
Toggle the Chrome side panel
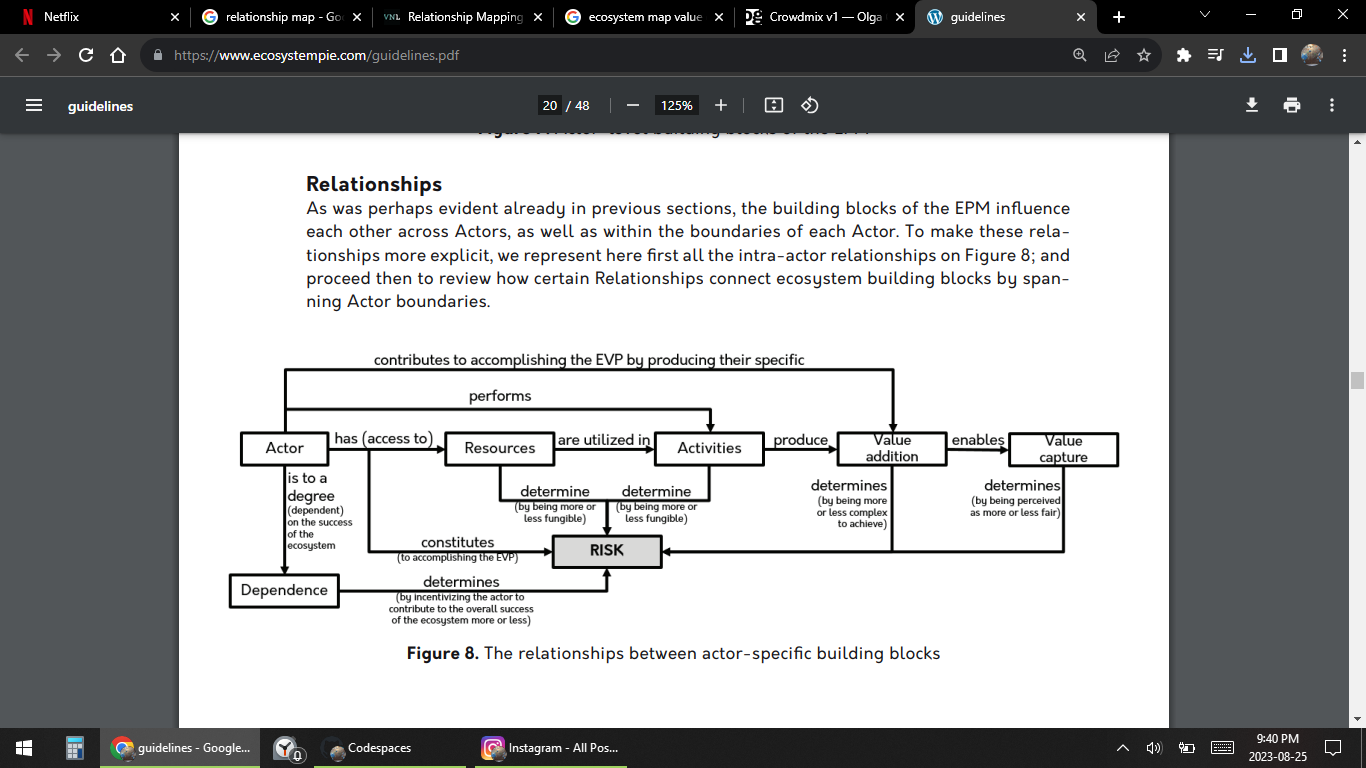(1280, 56)
